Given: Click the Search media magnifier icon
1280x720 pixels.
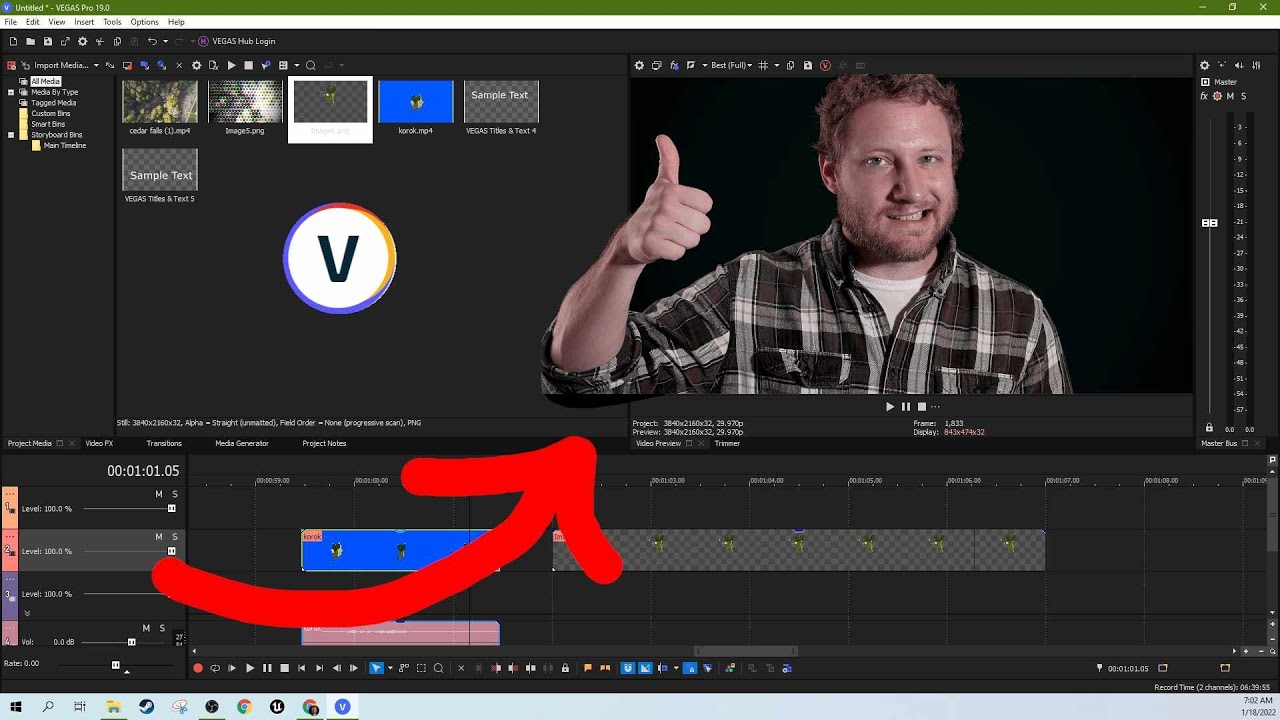Looking at the screenshot, I should pos(311,65).
